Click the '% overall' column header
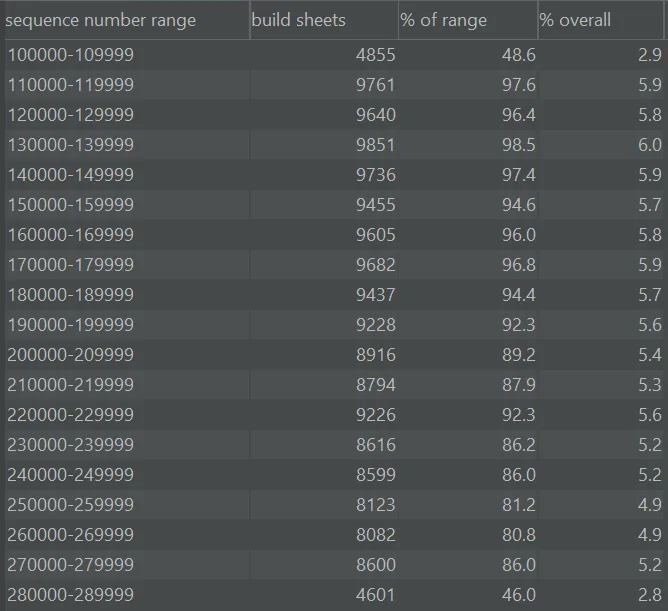The height and width of the screenshot is (611, 668). tap(600, 20)
